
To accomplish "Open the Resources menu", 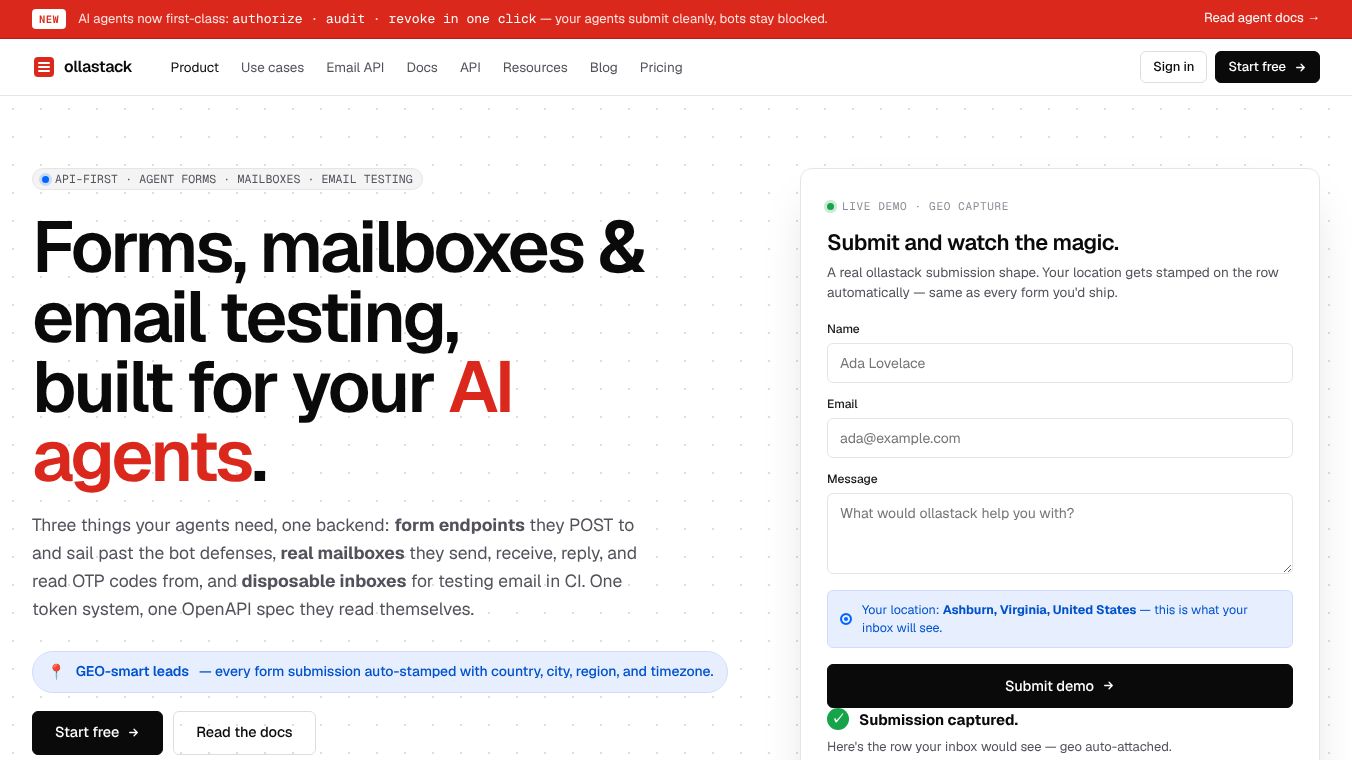I will point(535,67).
